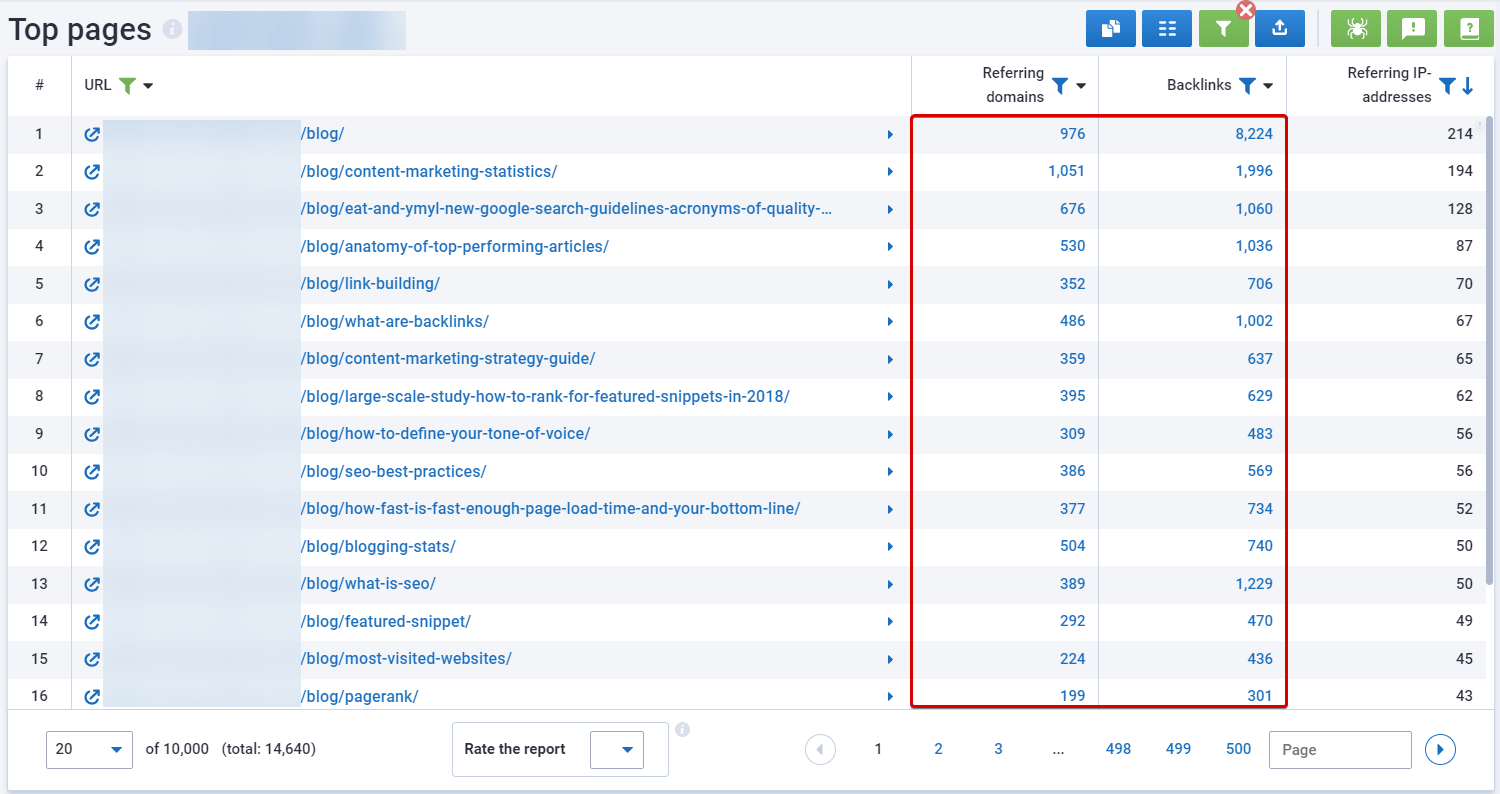Go to page 499
The width and height of the screenshot is (1500, 794).
coord(1178,749)
